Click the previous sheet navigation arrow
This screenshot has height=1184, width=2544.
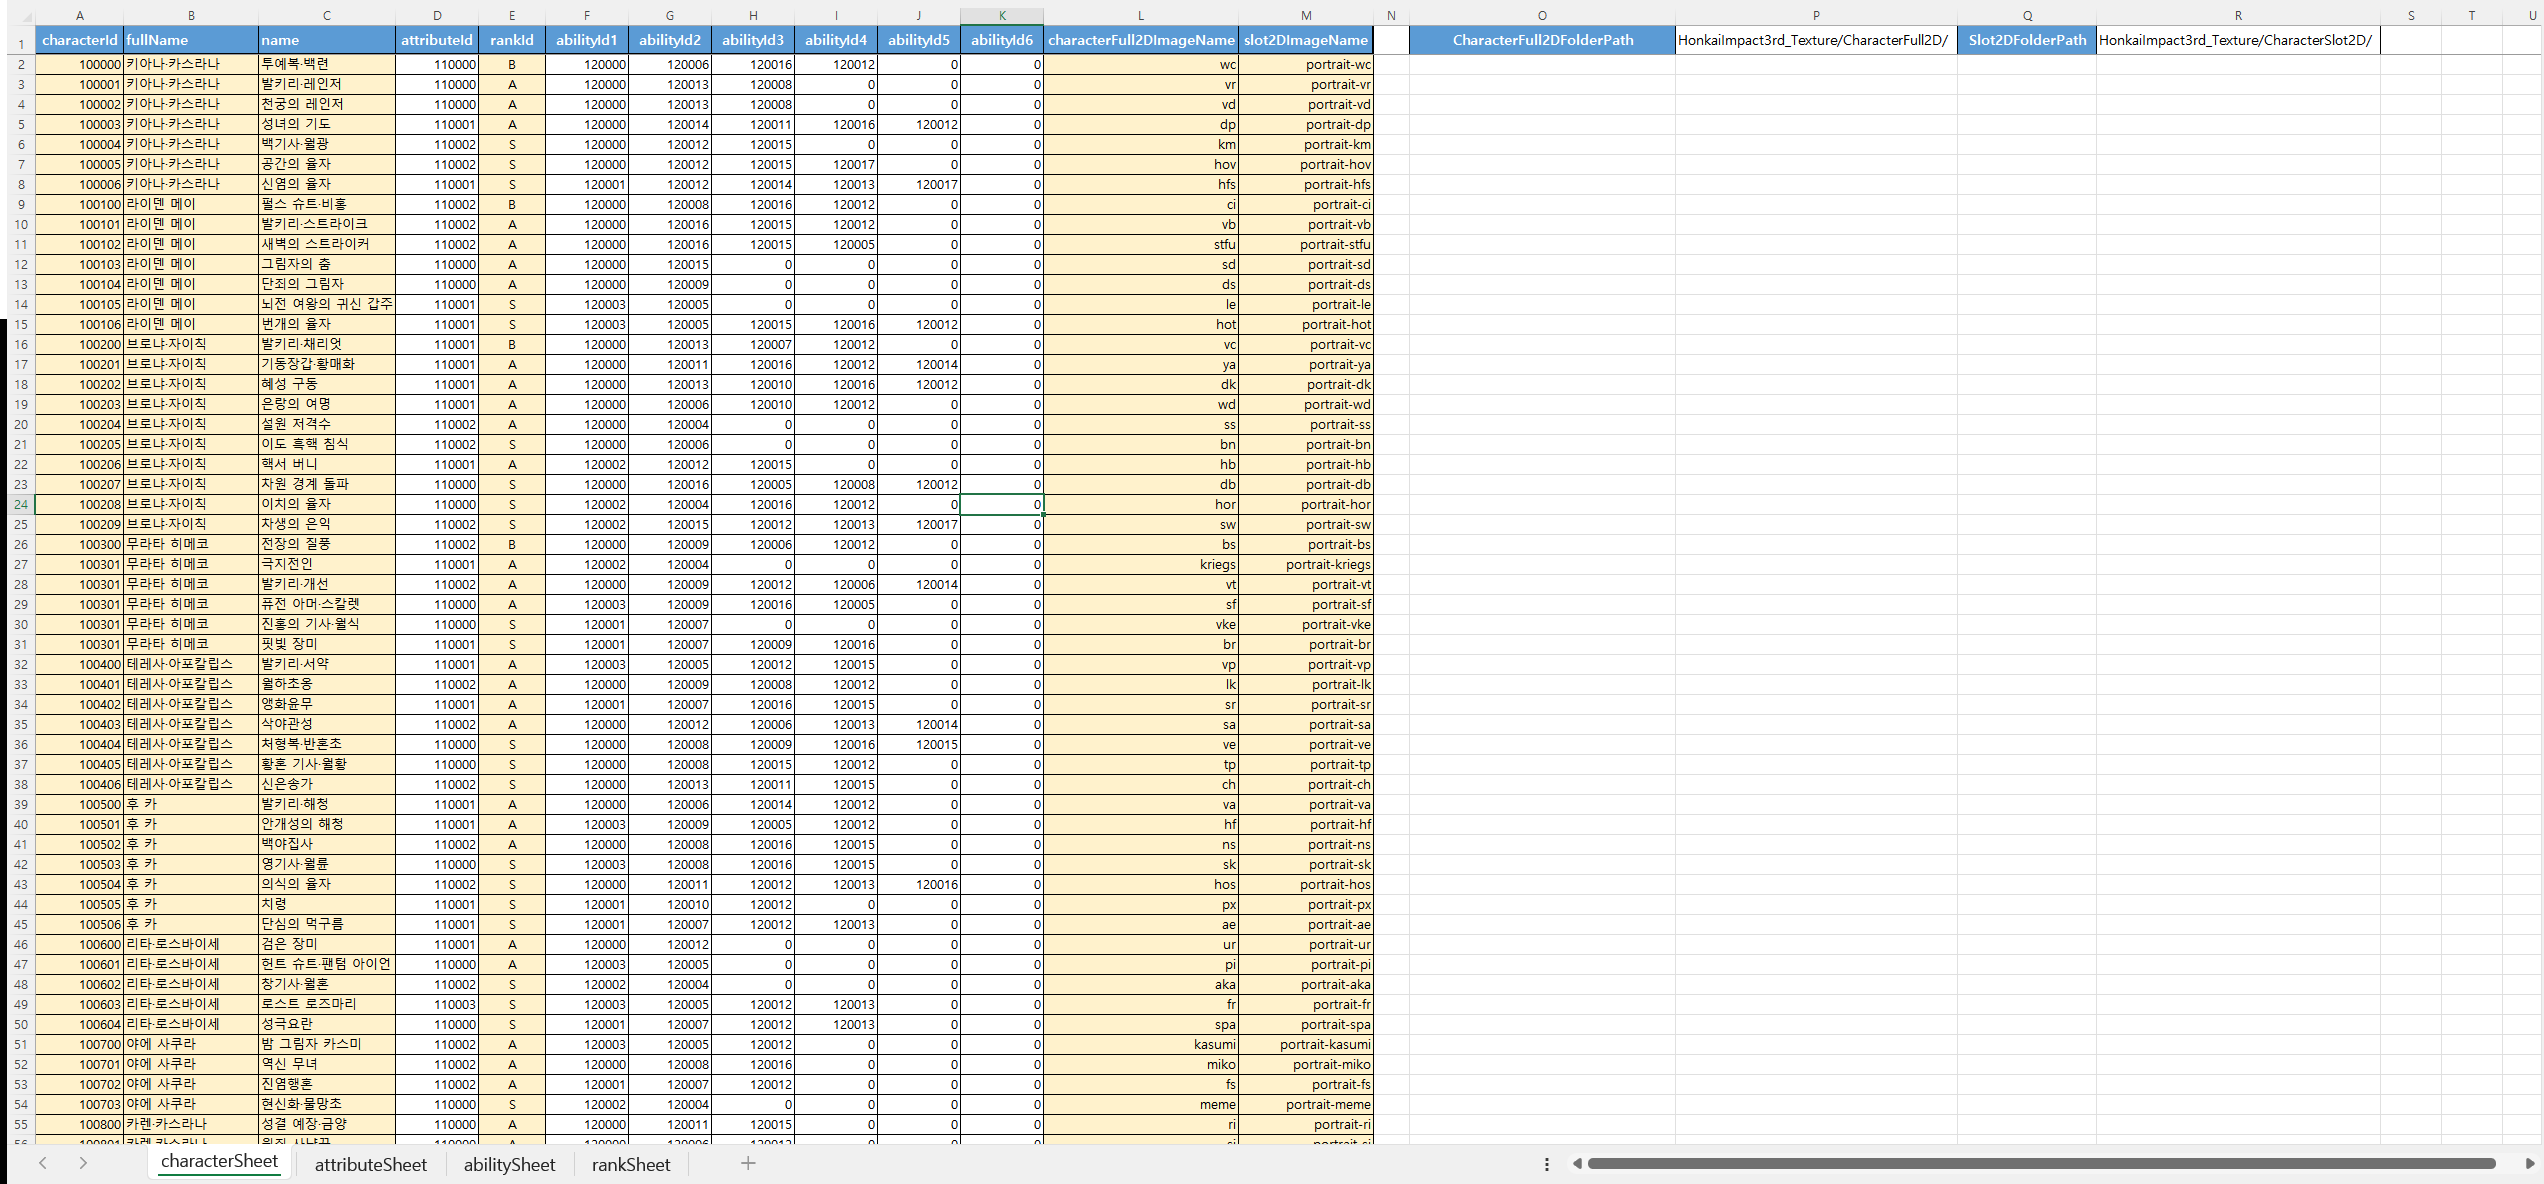[43, 1163]
